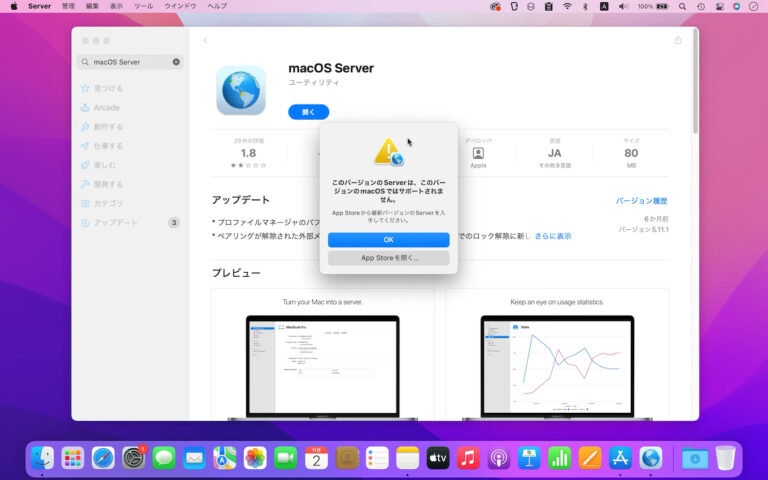Viewport: 768px width, 480px height.
Task: Clear the macOS Server search field
Action: pos(176,62)
